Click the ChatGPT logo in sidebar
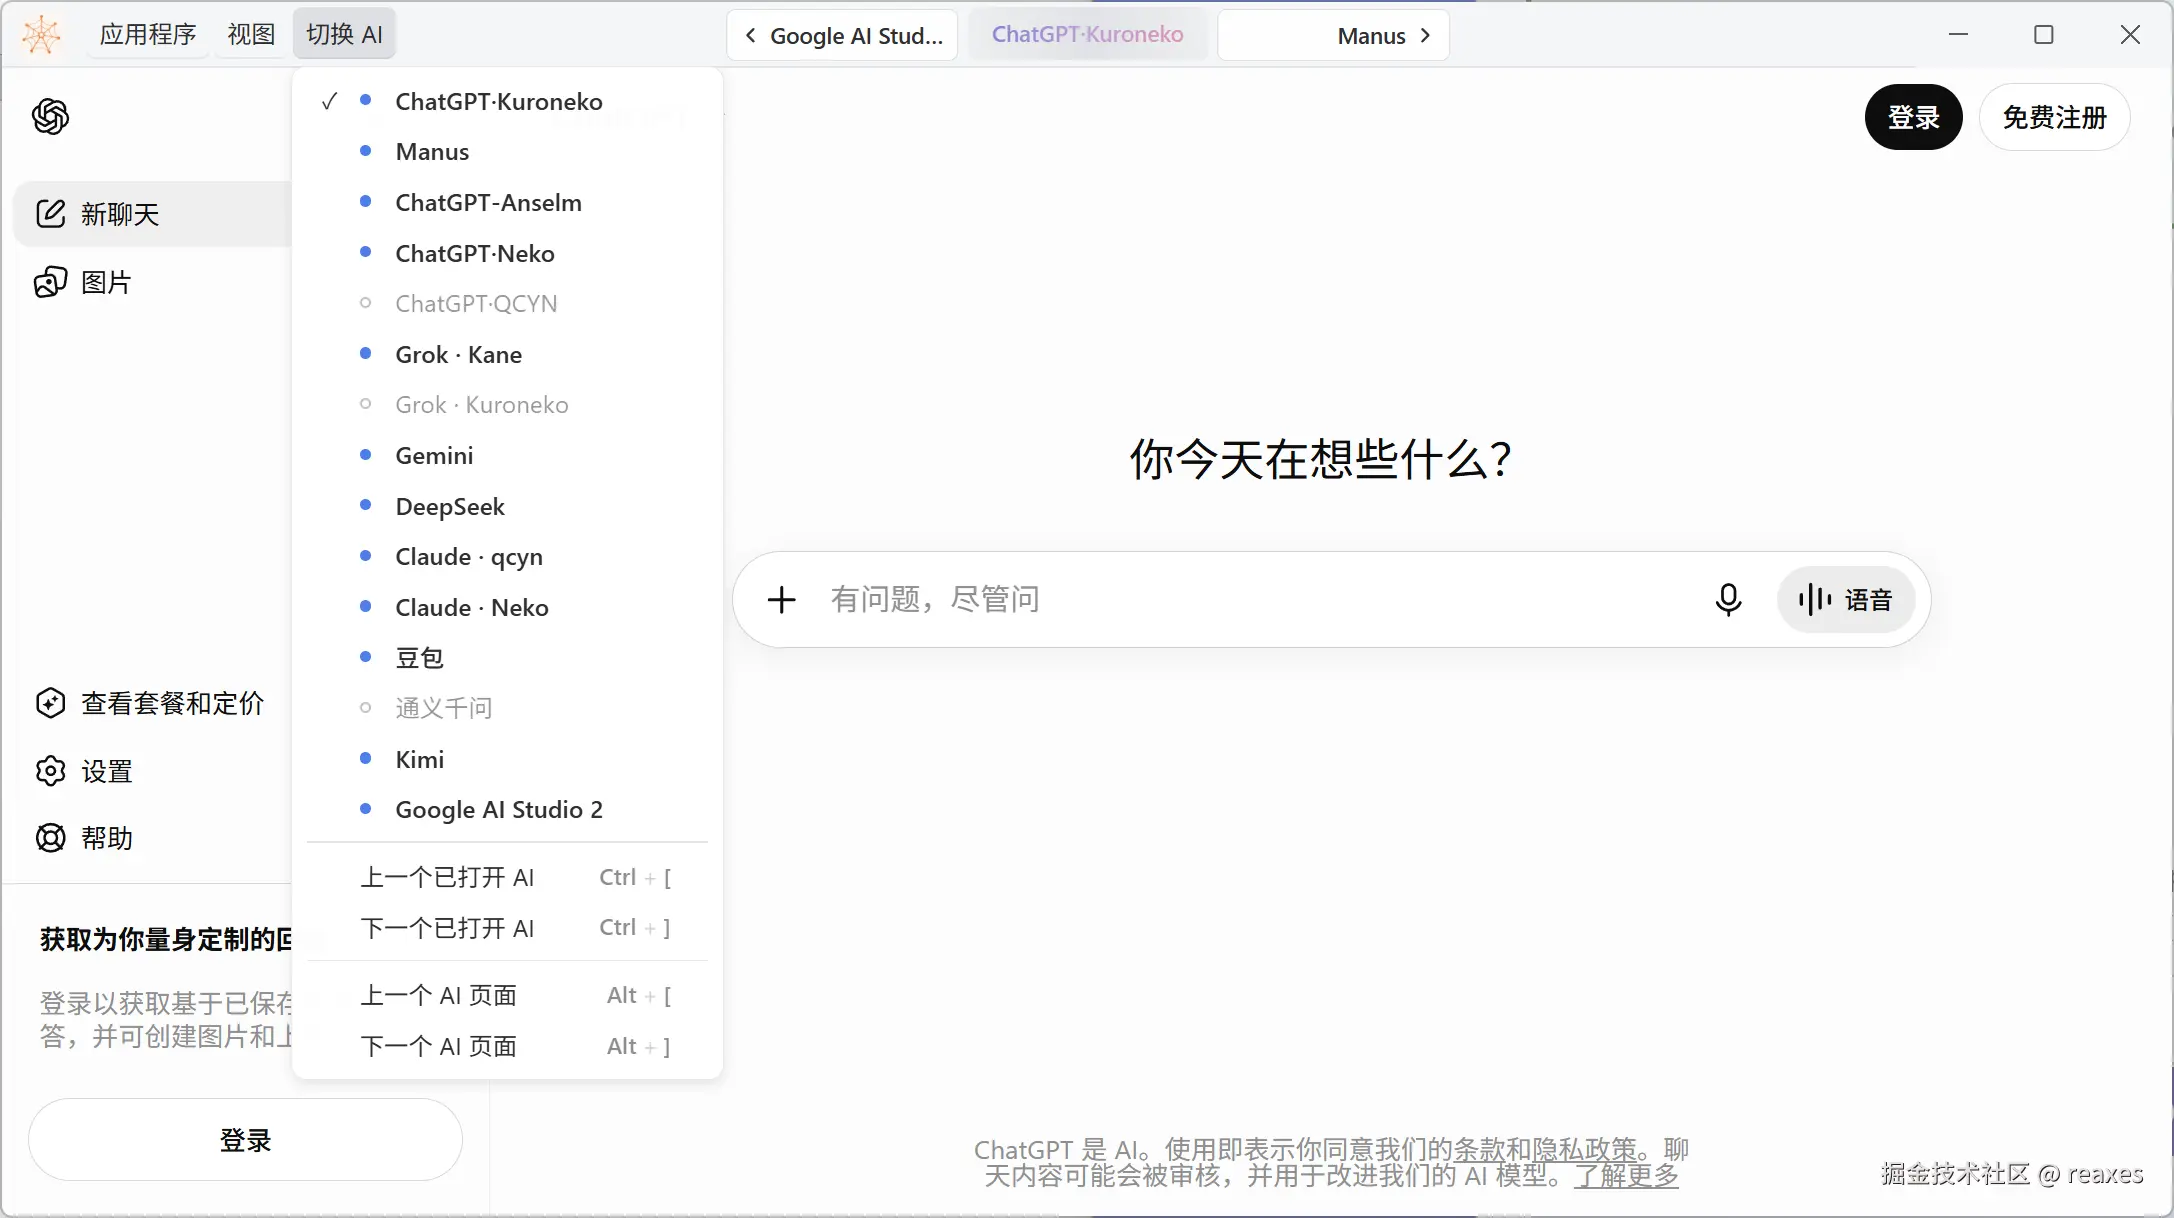 point(50,117)
